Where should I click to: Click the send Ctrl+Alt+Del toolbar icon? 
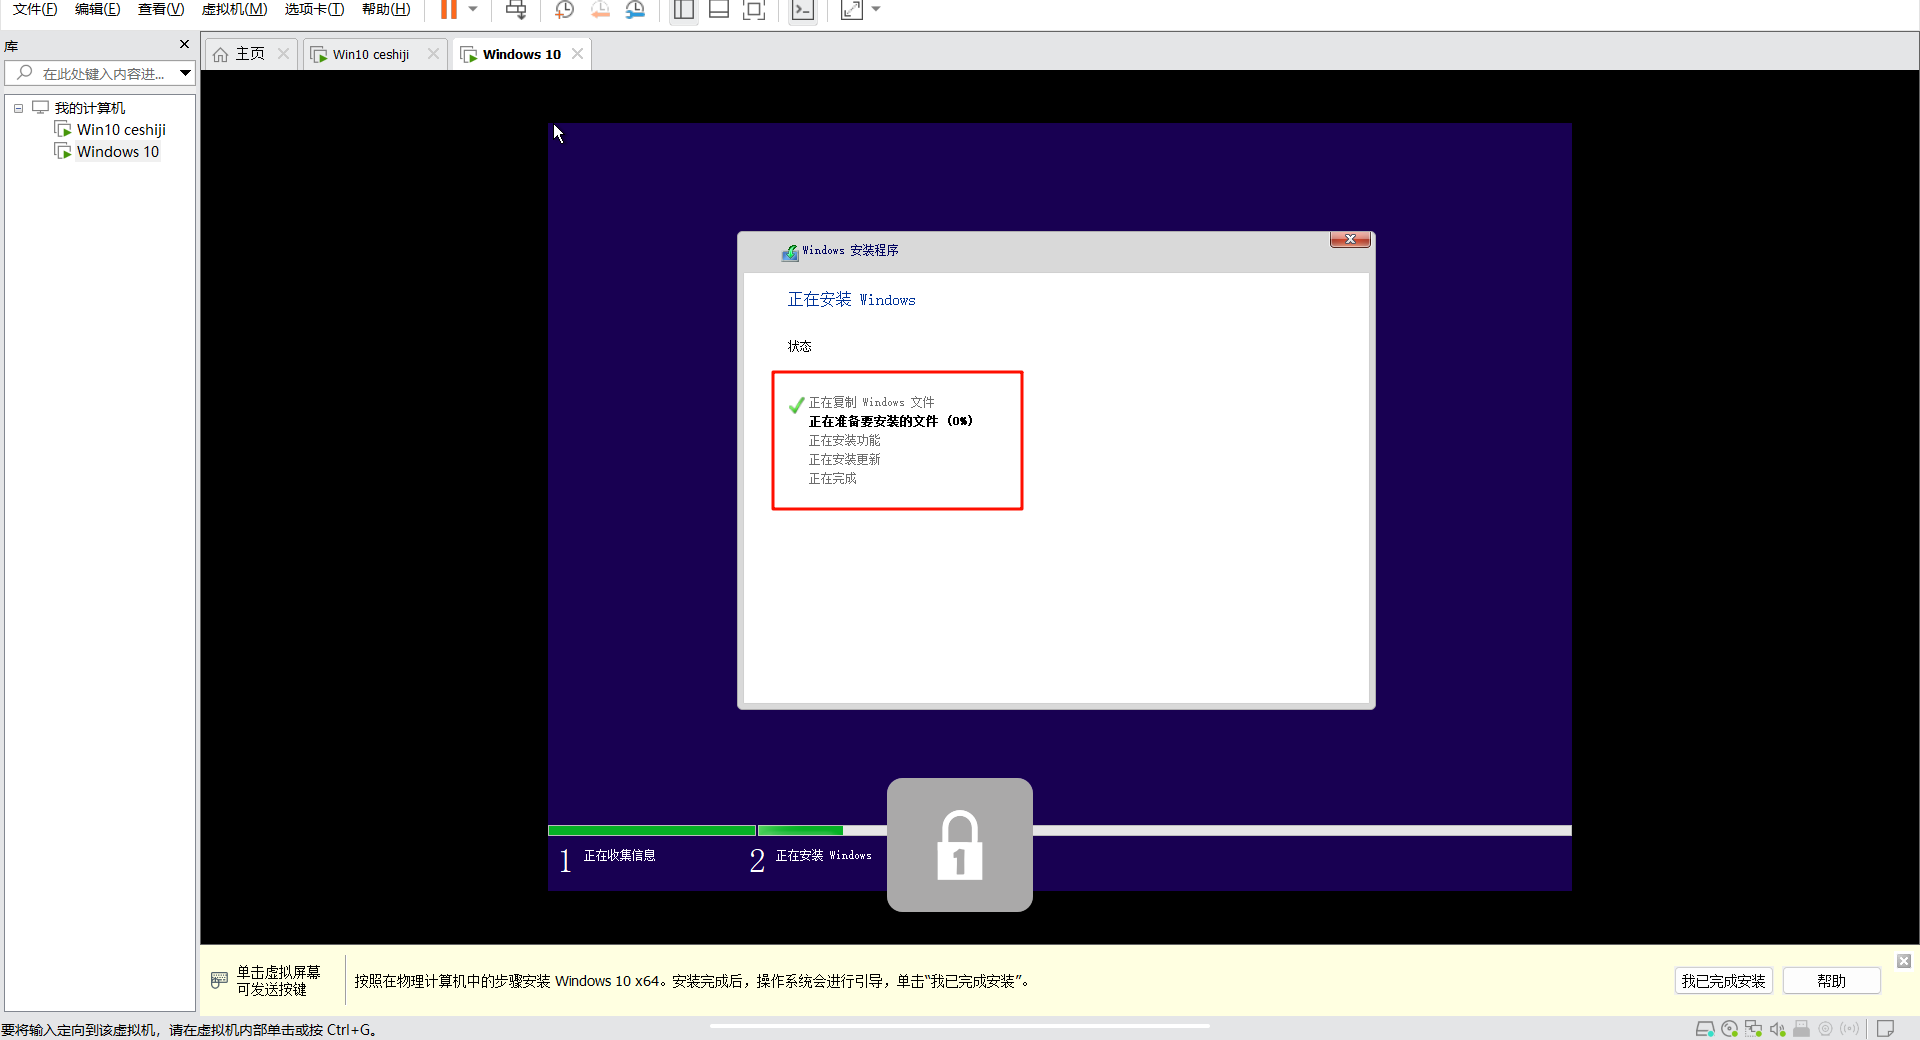point(516,10)
